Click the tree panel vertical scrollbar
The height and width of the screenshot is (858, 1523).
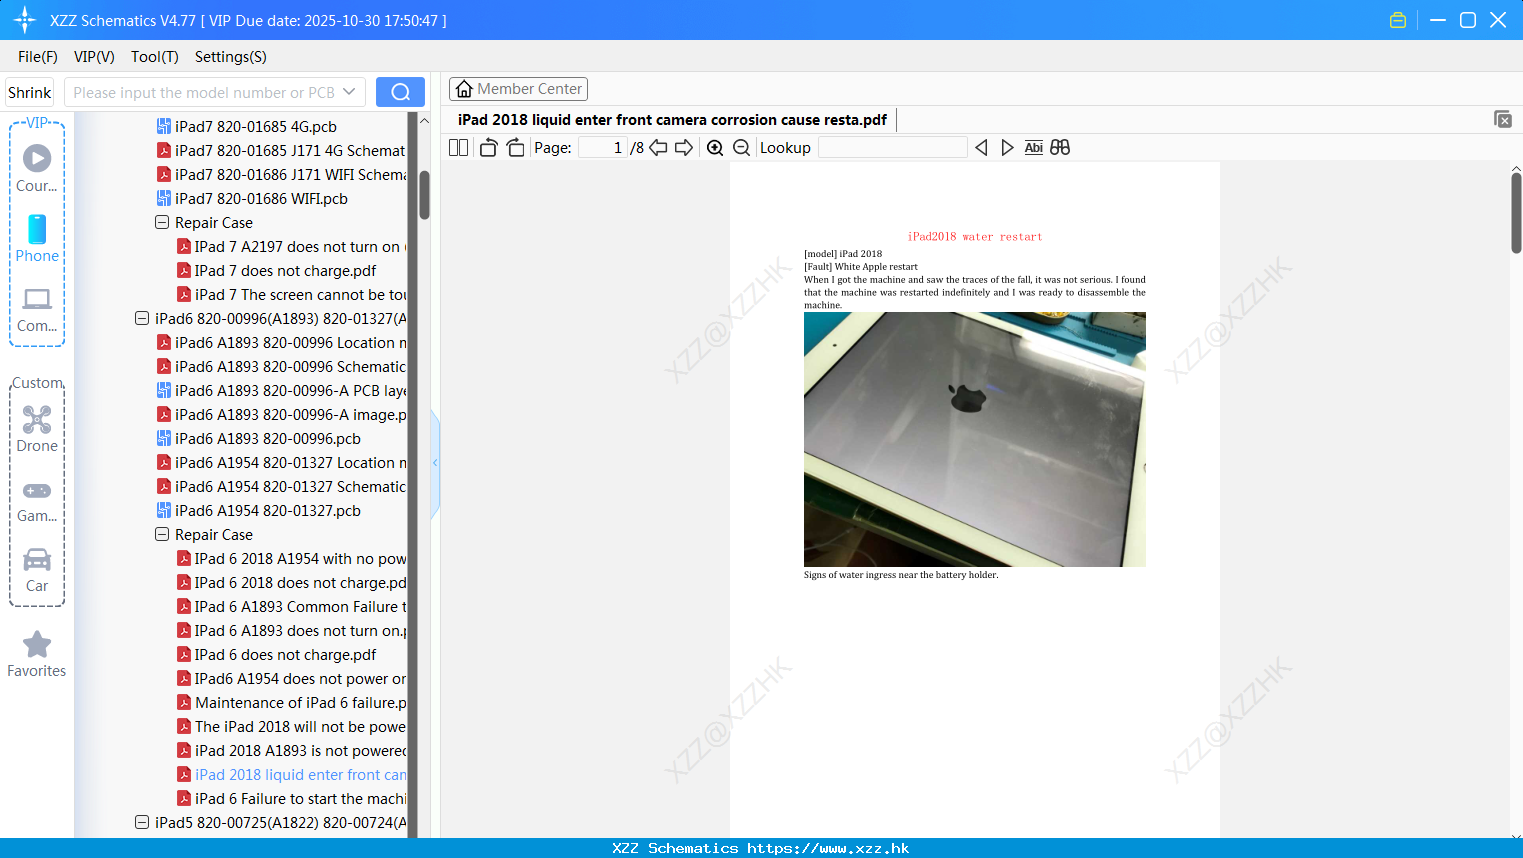424,195
